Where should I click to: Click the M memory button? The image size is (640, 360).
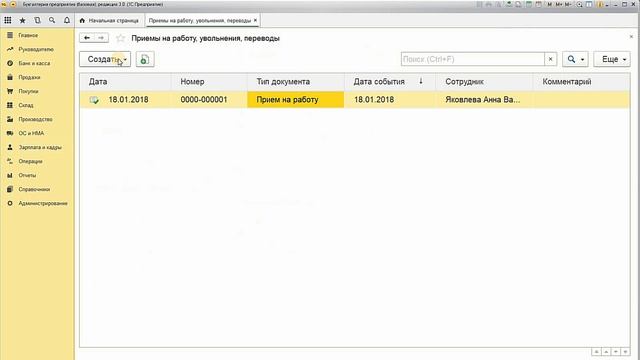[549, 4]
